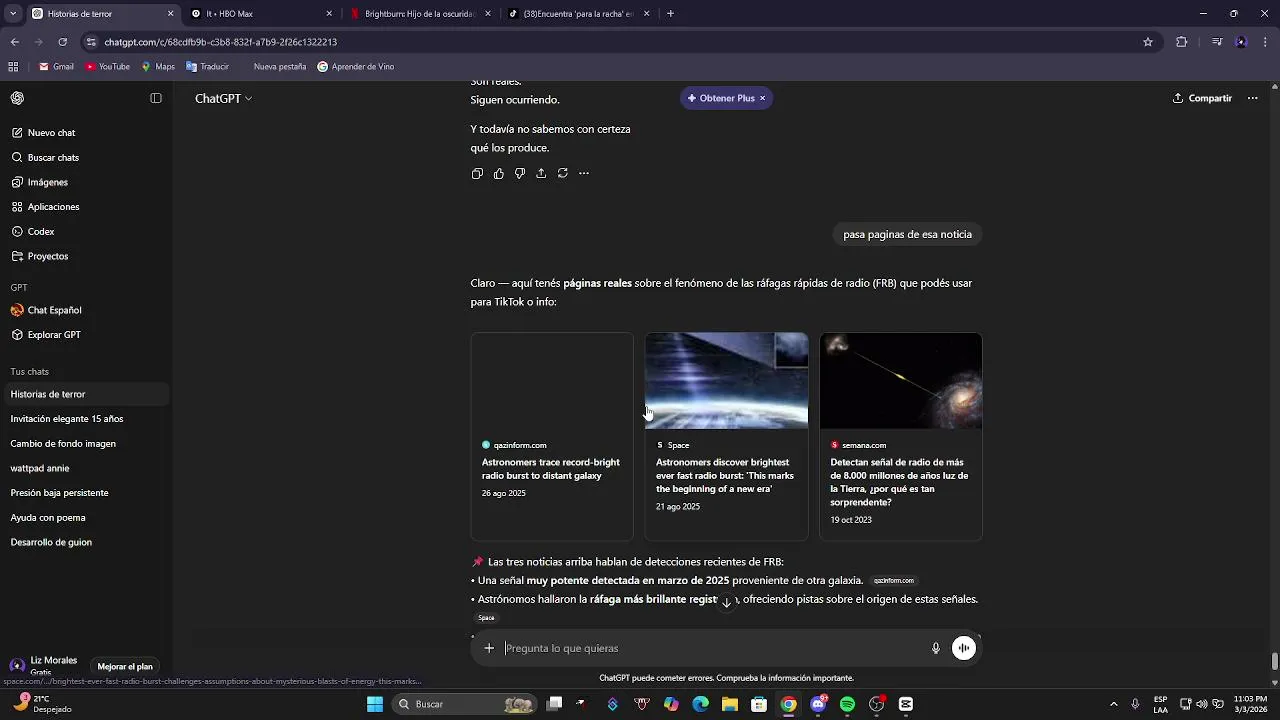Open the Windows Start menu
The width and height of the screenshot is (1280, 720).
[375, 704]
